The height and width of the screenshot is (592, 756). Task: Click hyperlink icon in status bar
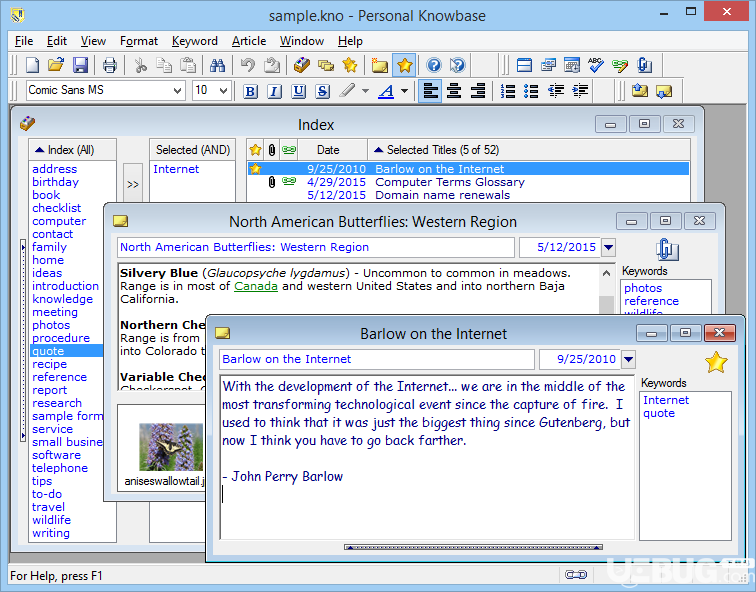tap(575, 575)
